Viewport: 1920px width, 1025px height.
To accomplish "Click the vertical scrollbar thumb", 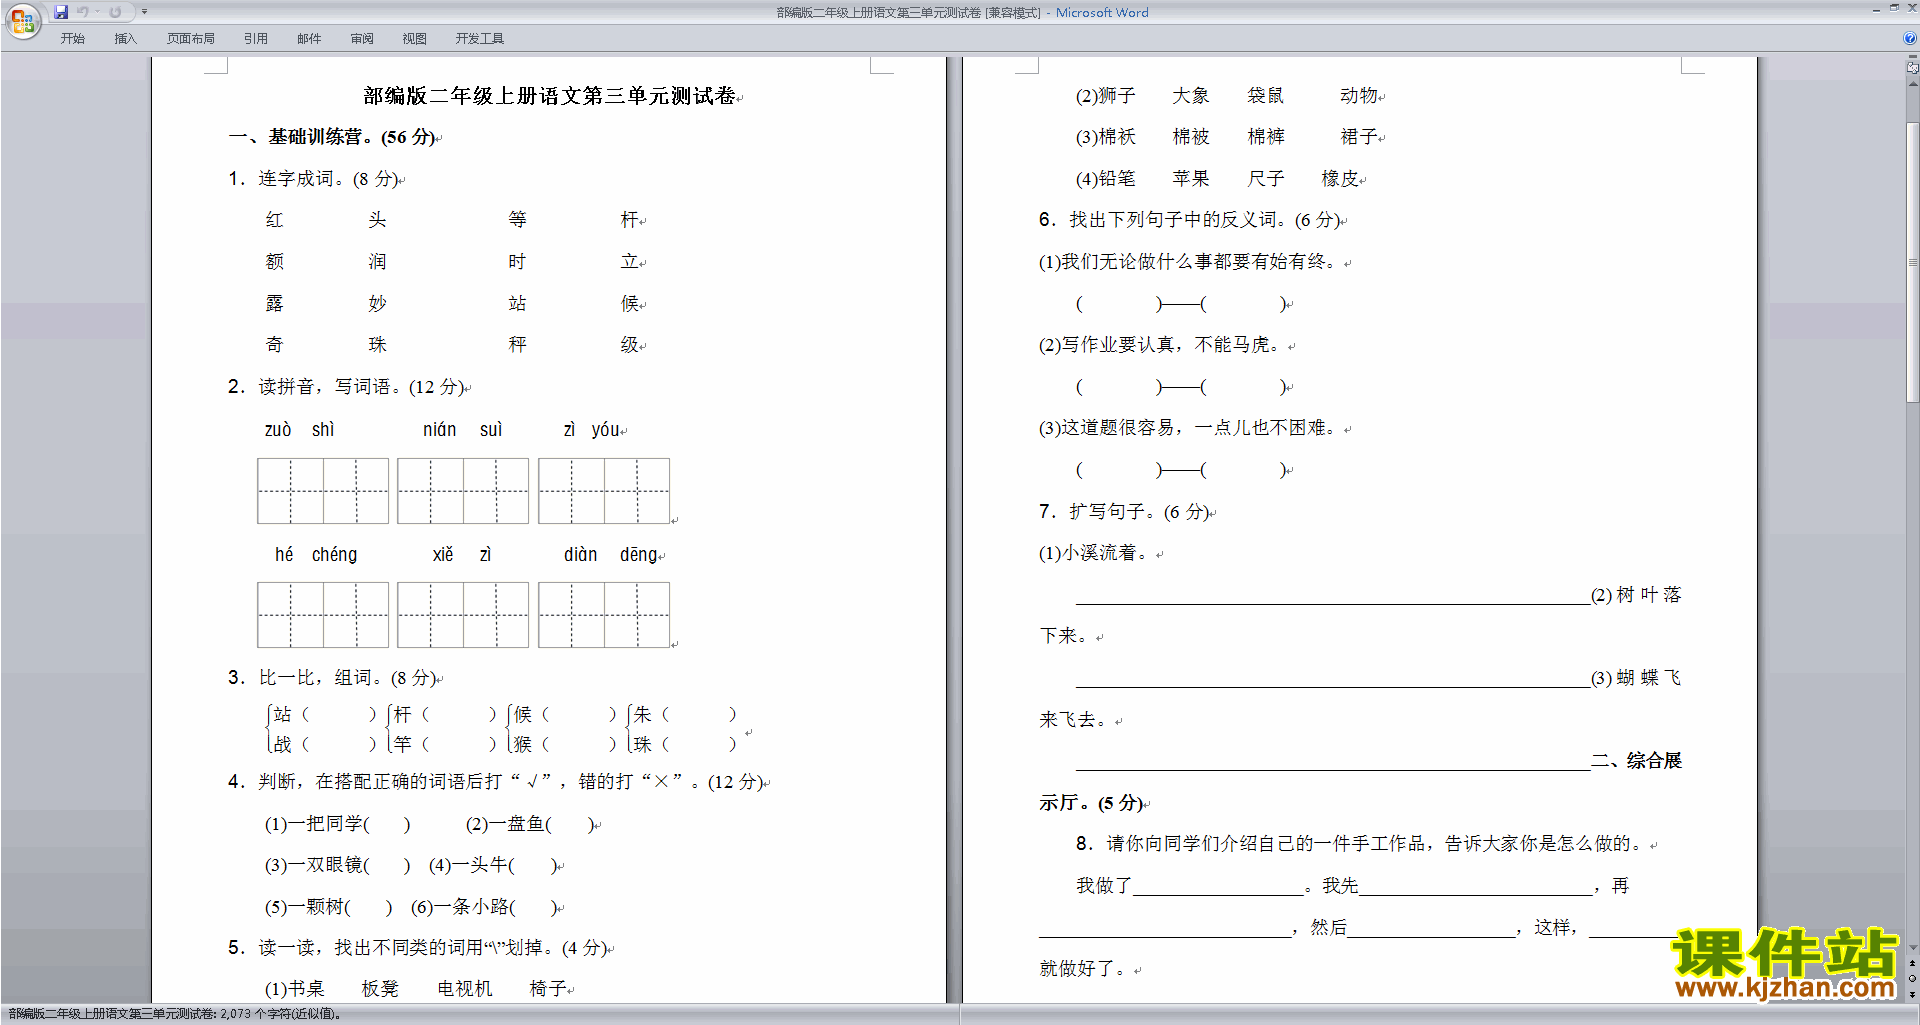I will point(1912,262).
